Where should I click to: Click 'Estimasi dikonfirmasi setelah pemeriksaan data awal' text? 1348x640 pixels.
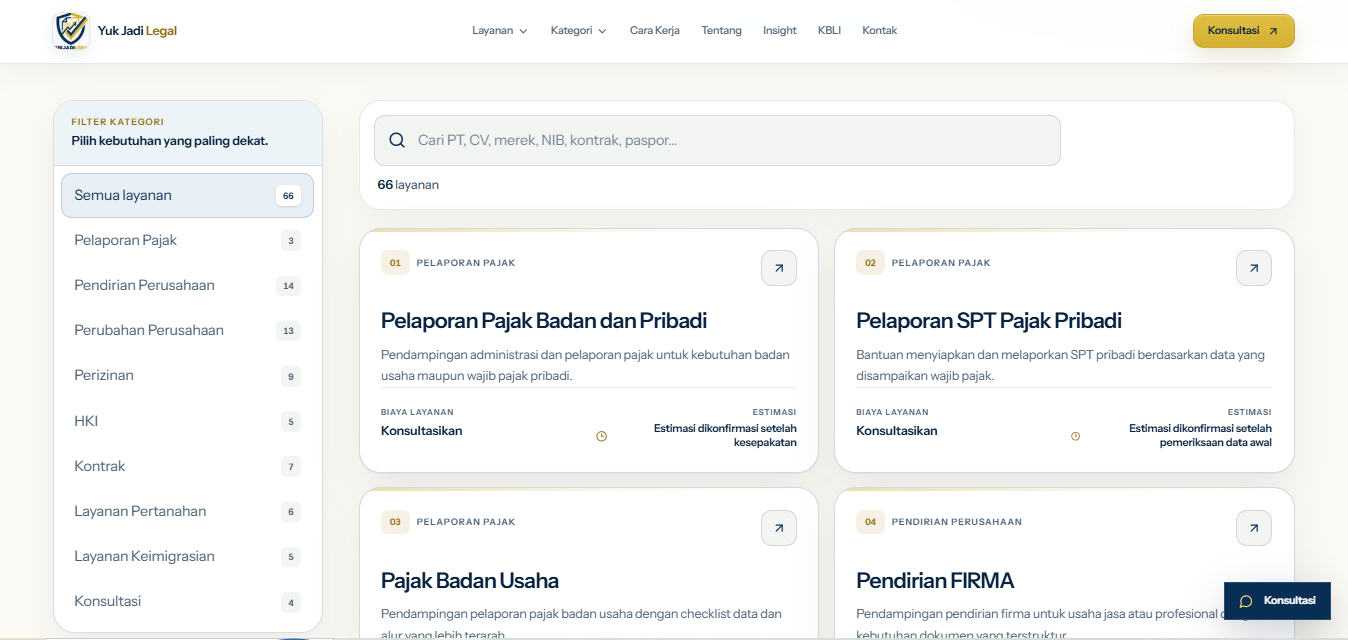[x=1200, y=435]
